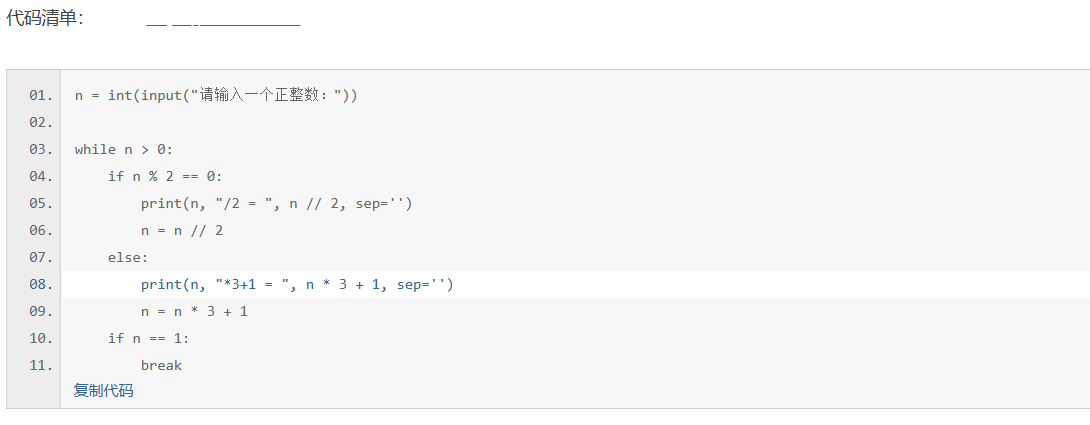Click the 复制代码 link

click(x=103, y=390)
